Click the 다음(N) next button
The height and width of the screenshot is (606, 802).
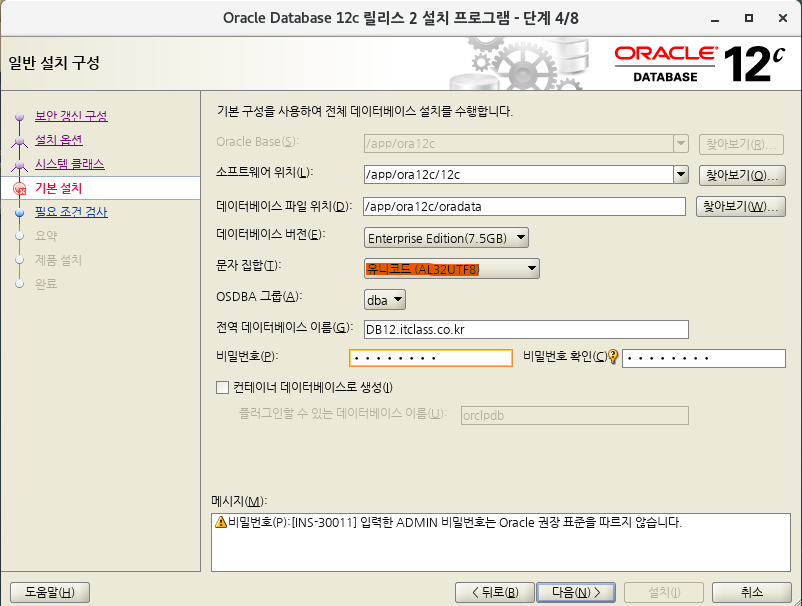[x=576, y=592]
